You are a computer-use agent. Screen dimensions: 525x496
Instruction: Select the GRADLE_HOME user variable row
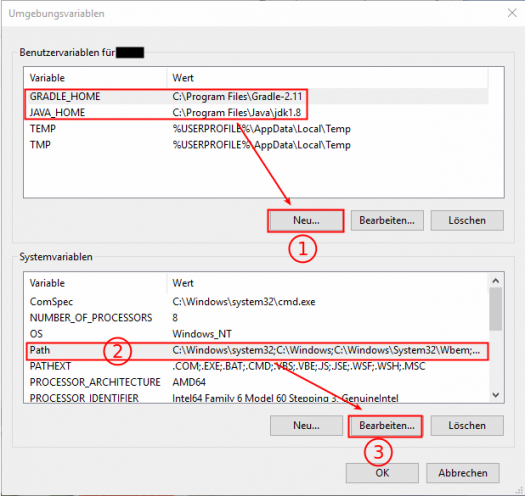(x=256, y=96)
